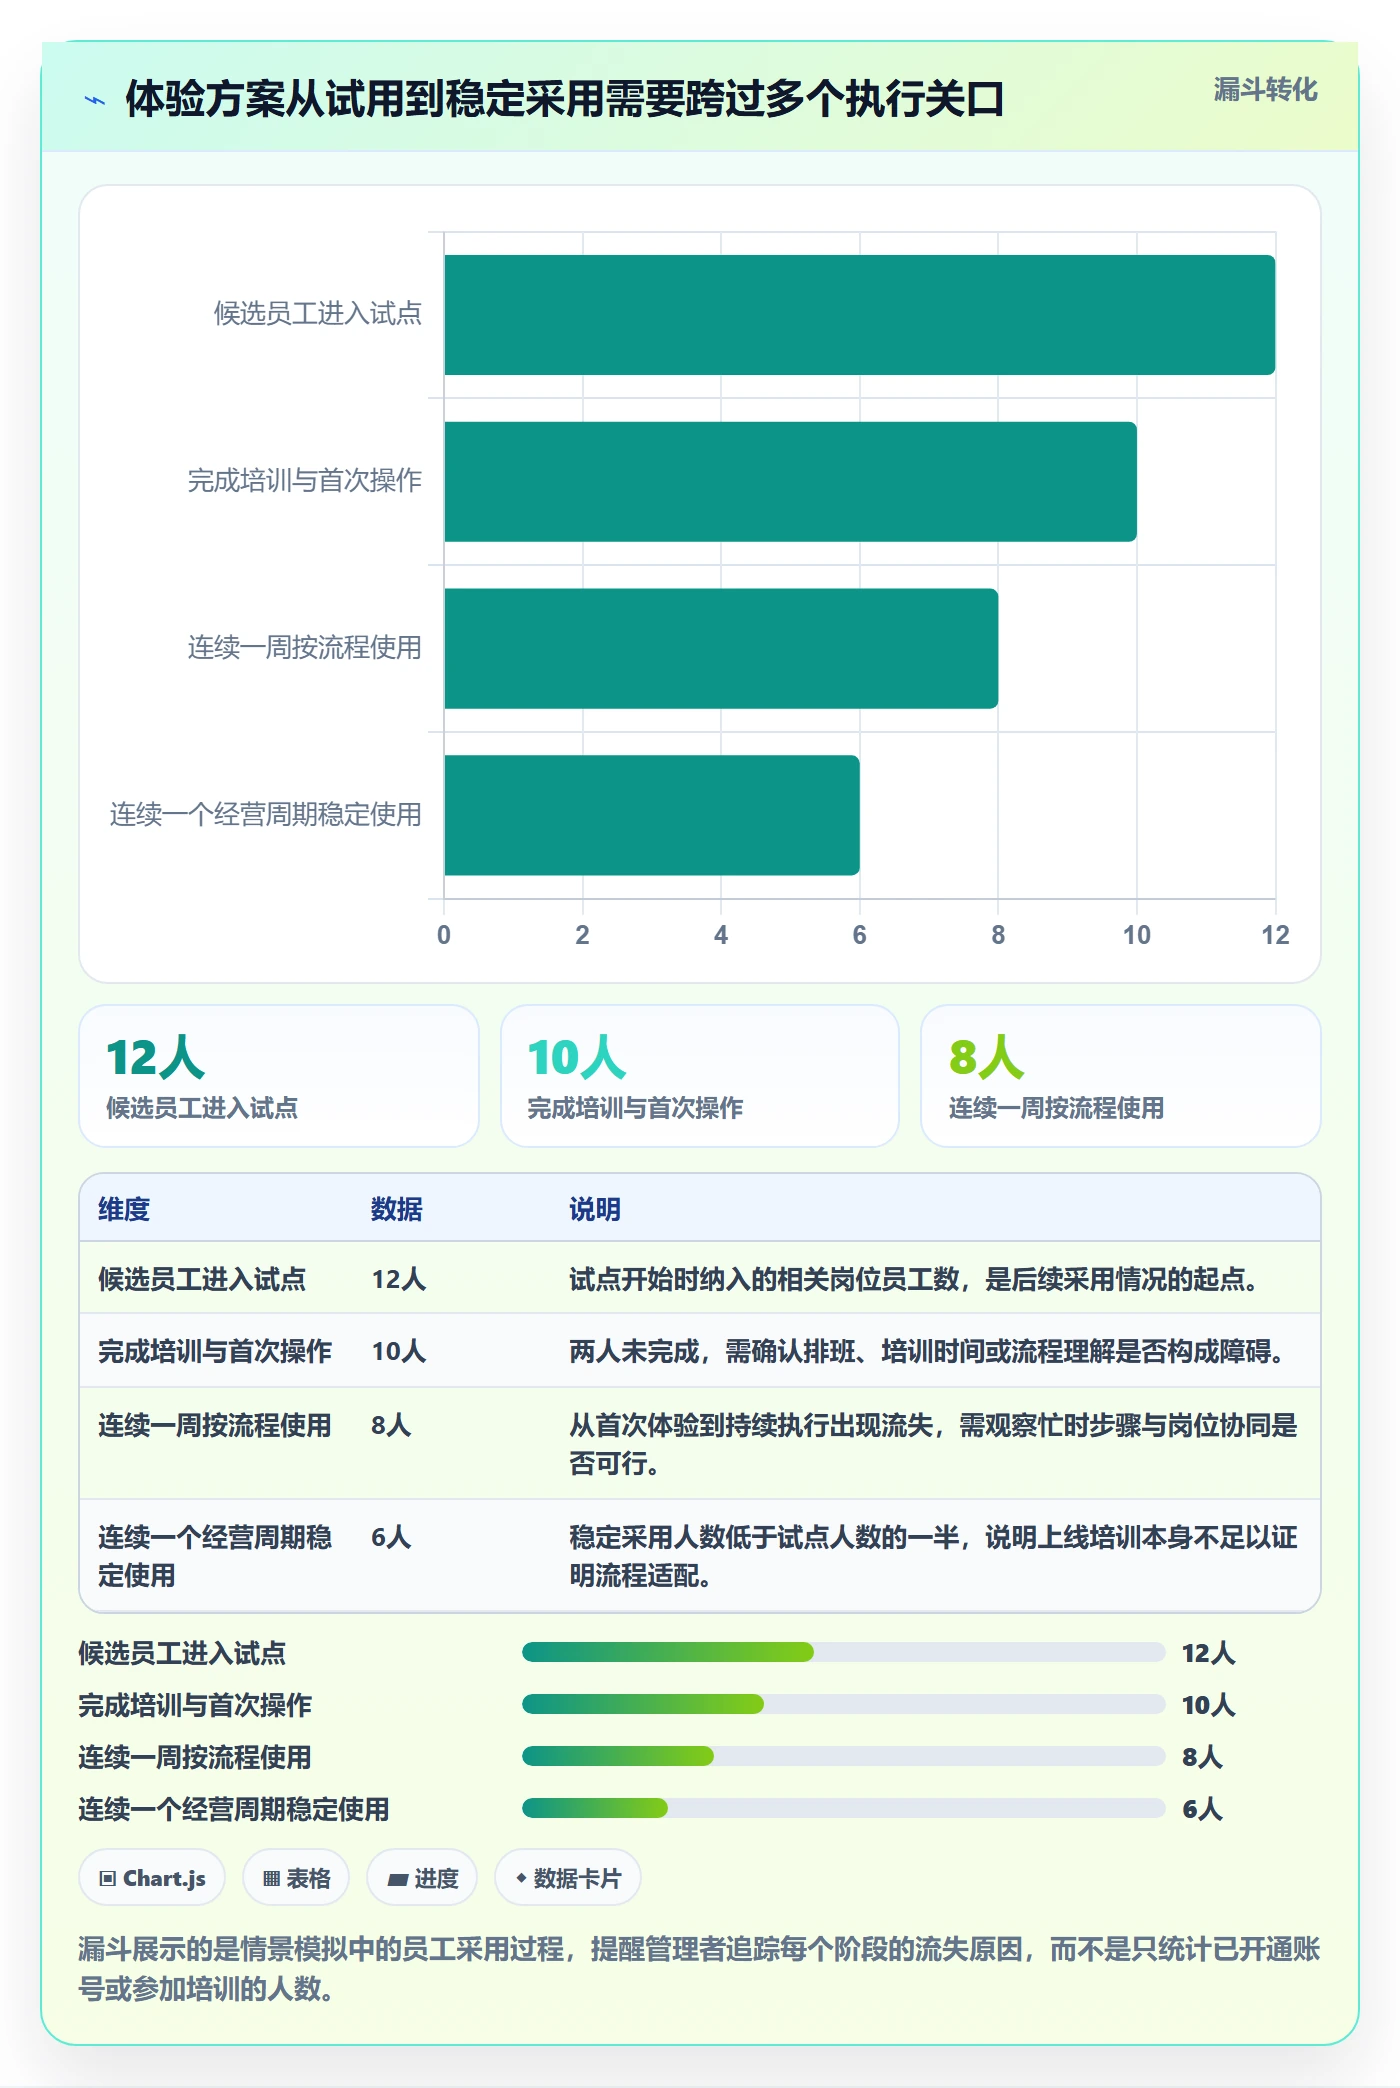Click the 候选员工进入试点 chart bar

[x=859, y=315]
